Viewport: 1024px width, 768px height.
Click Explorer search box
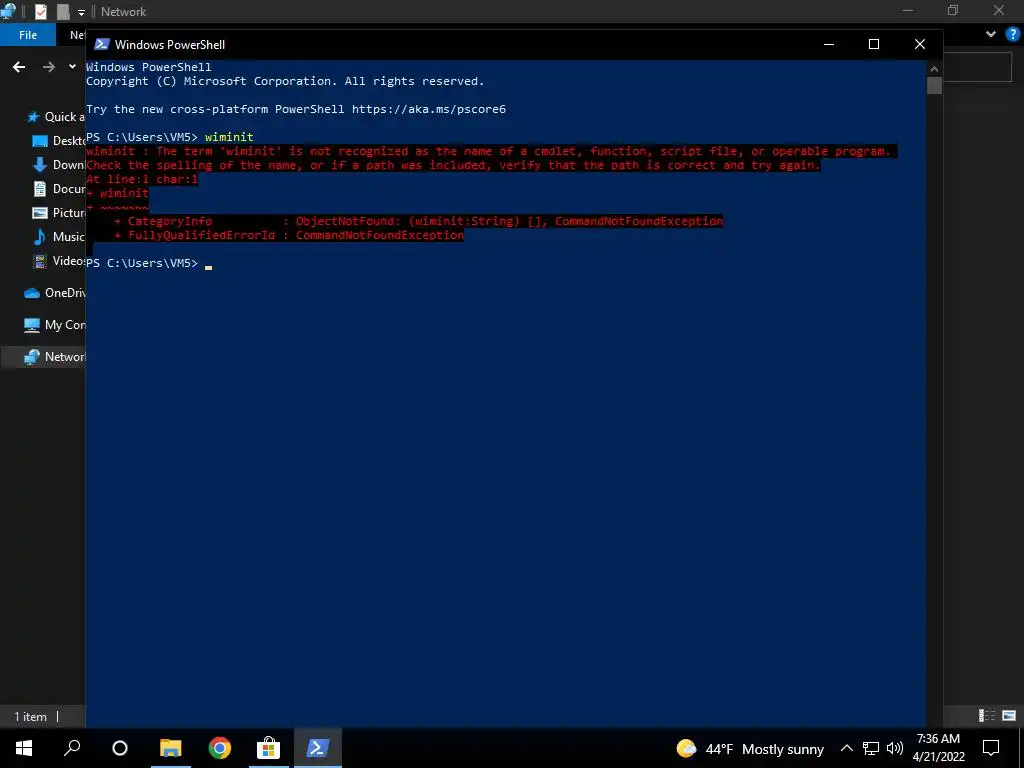pos(978,67)
